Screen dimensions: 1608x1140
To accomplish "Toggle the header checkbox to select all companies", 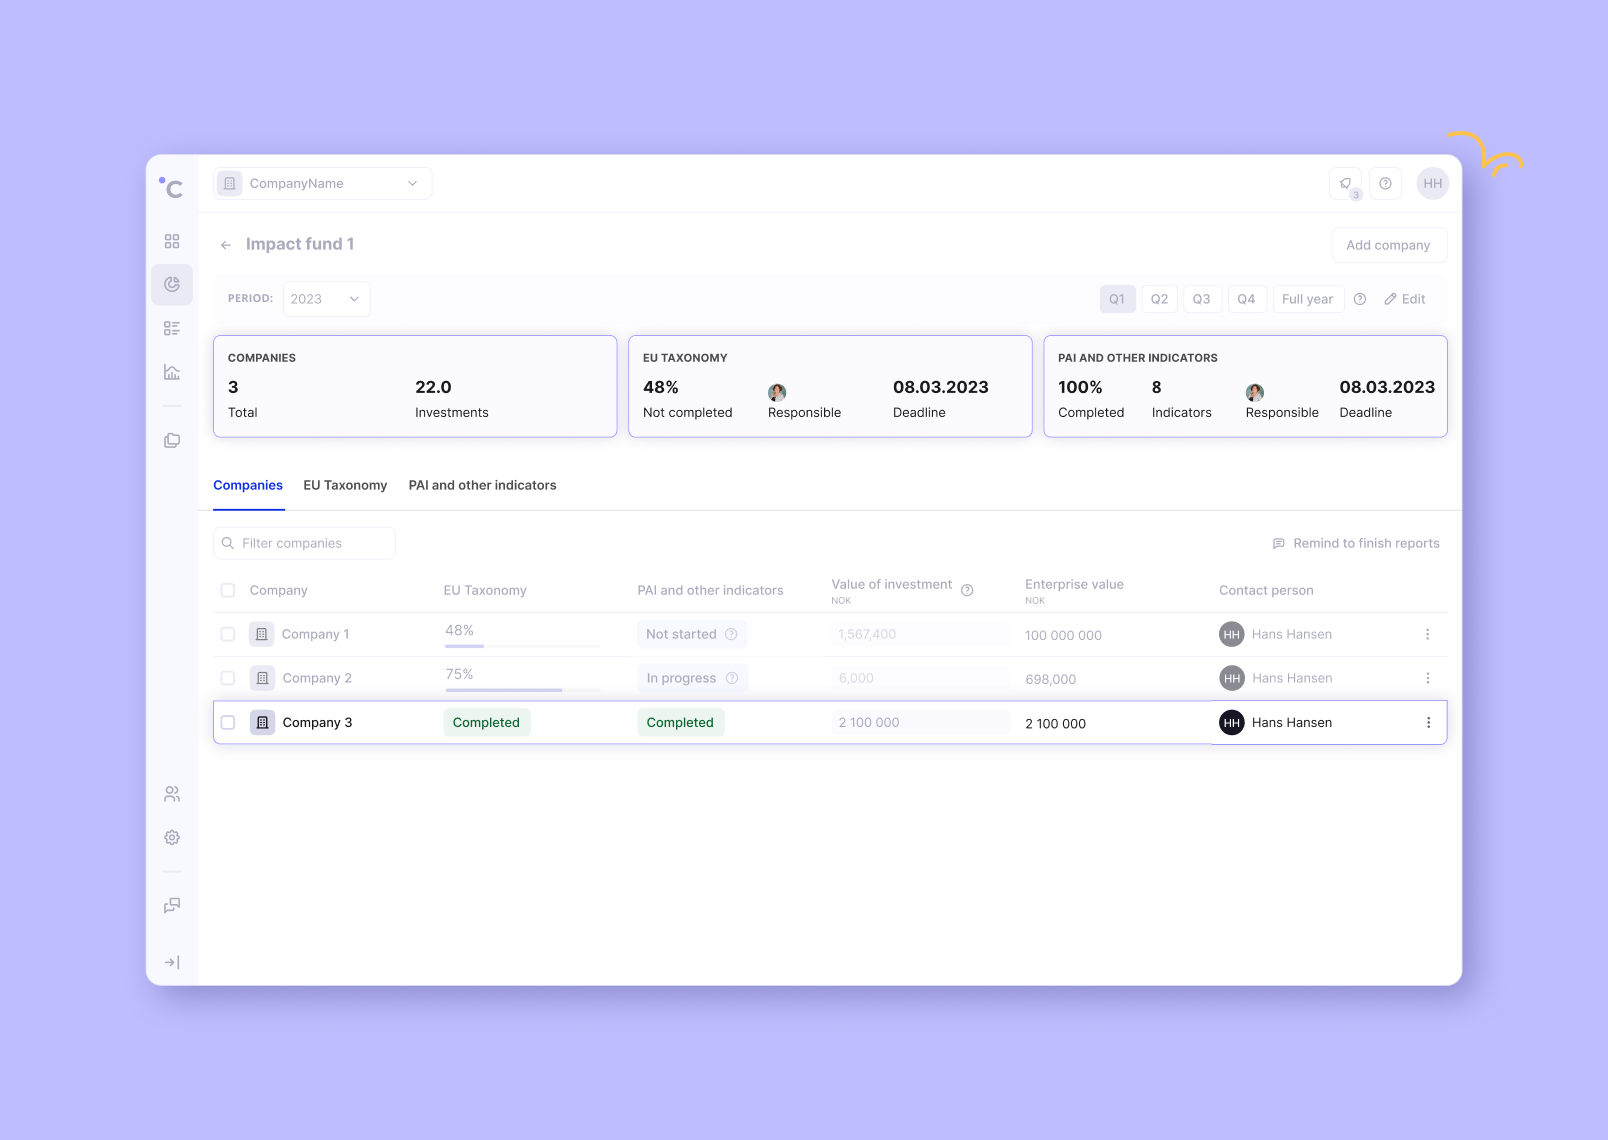I will coord(228,590).
